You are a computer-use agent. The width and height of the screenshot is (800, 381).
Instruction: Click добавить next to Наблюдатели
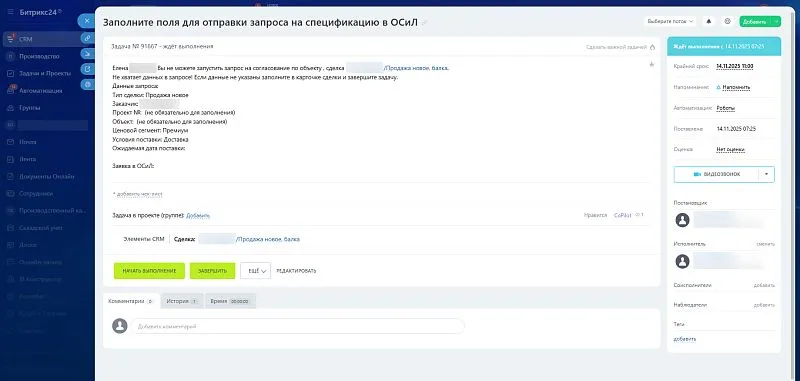[764, 305]
